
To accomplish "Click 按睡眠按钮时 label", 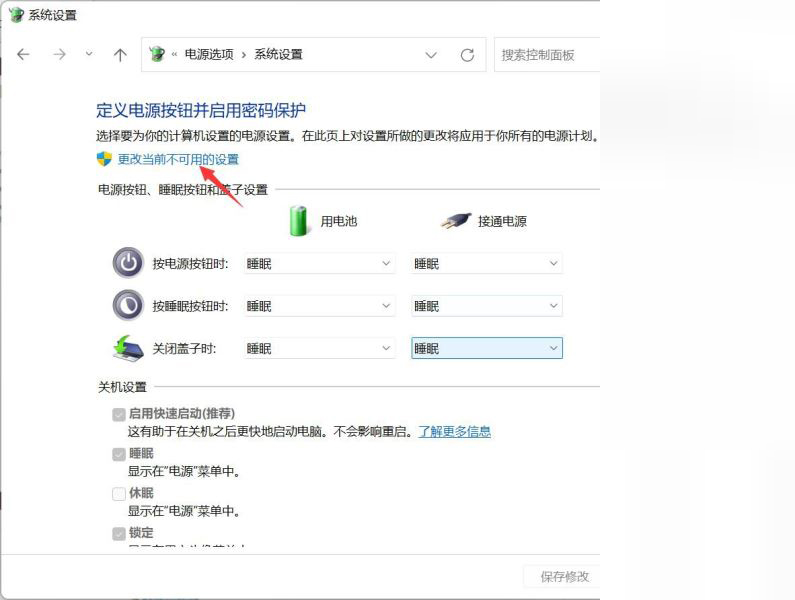I will [x=191, y=306].
